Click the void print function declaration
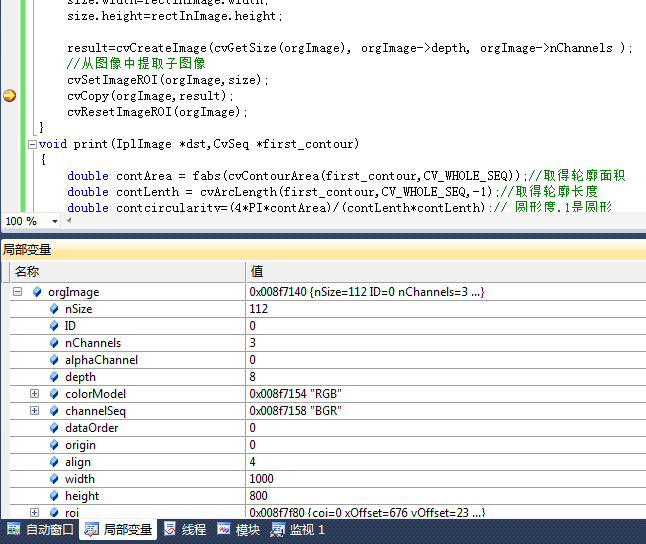The height and width of the screenshot is (544, 646). (199, 144)
